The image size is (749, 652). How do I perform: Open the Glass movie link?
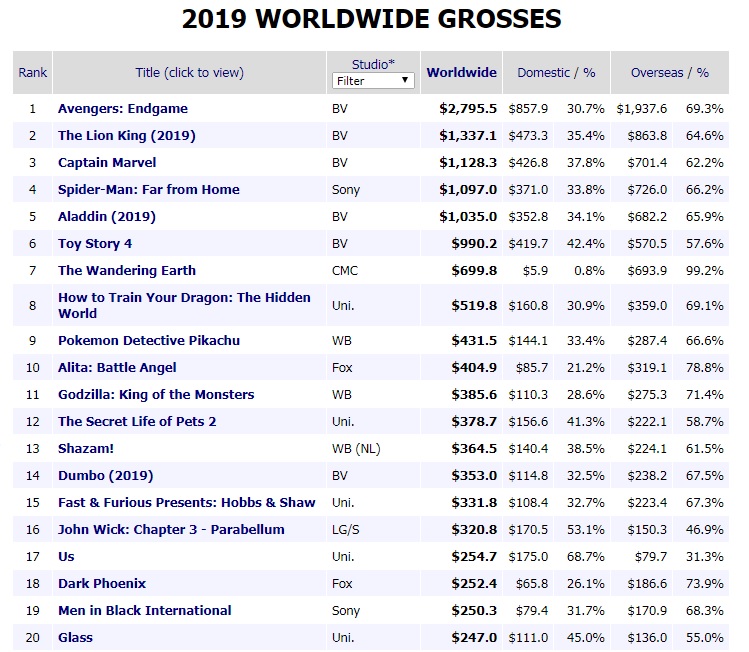click(x=76, y=637)
